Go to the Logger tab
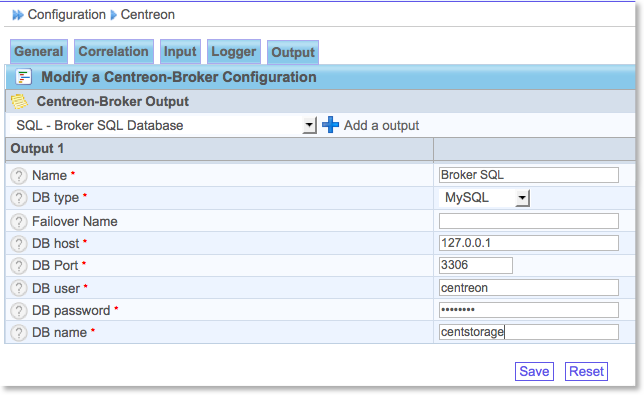This screenshot has height=395, width=644. point(234,52)
